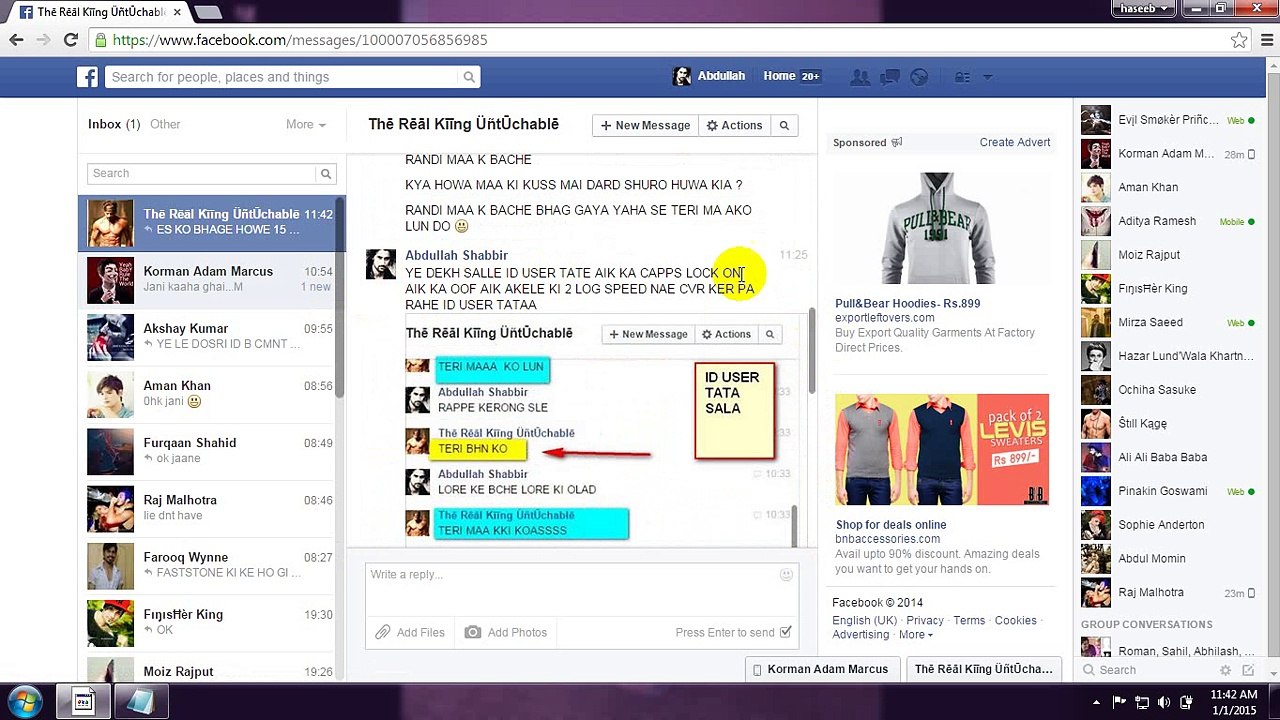Switch to the Other messages tab
Viewport: 1280px width, 720px height.
[x=165, y=124]
